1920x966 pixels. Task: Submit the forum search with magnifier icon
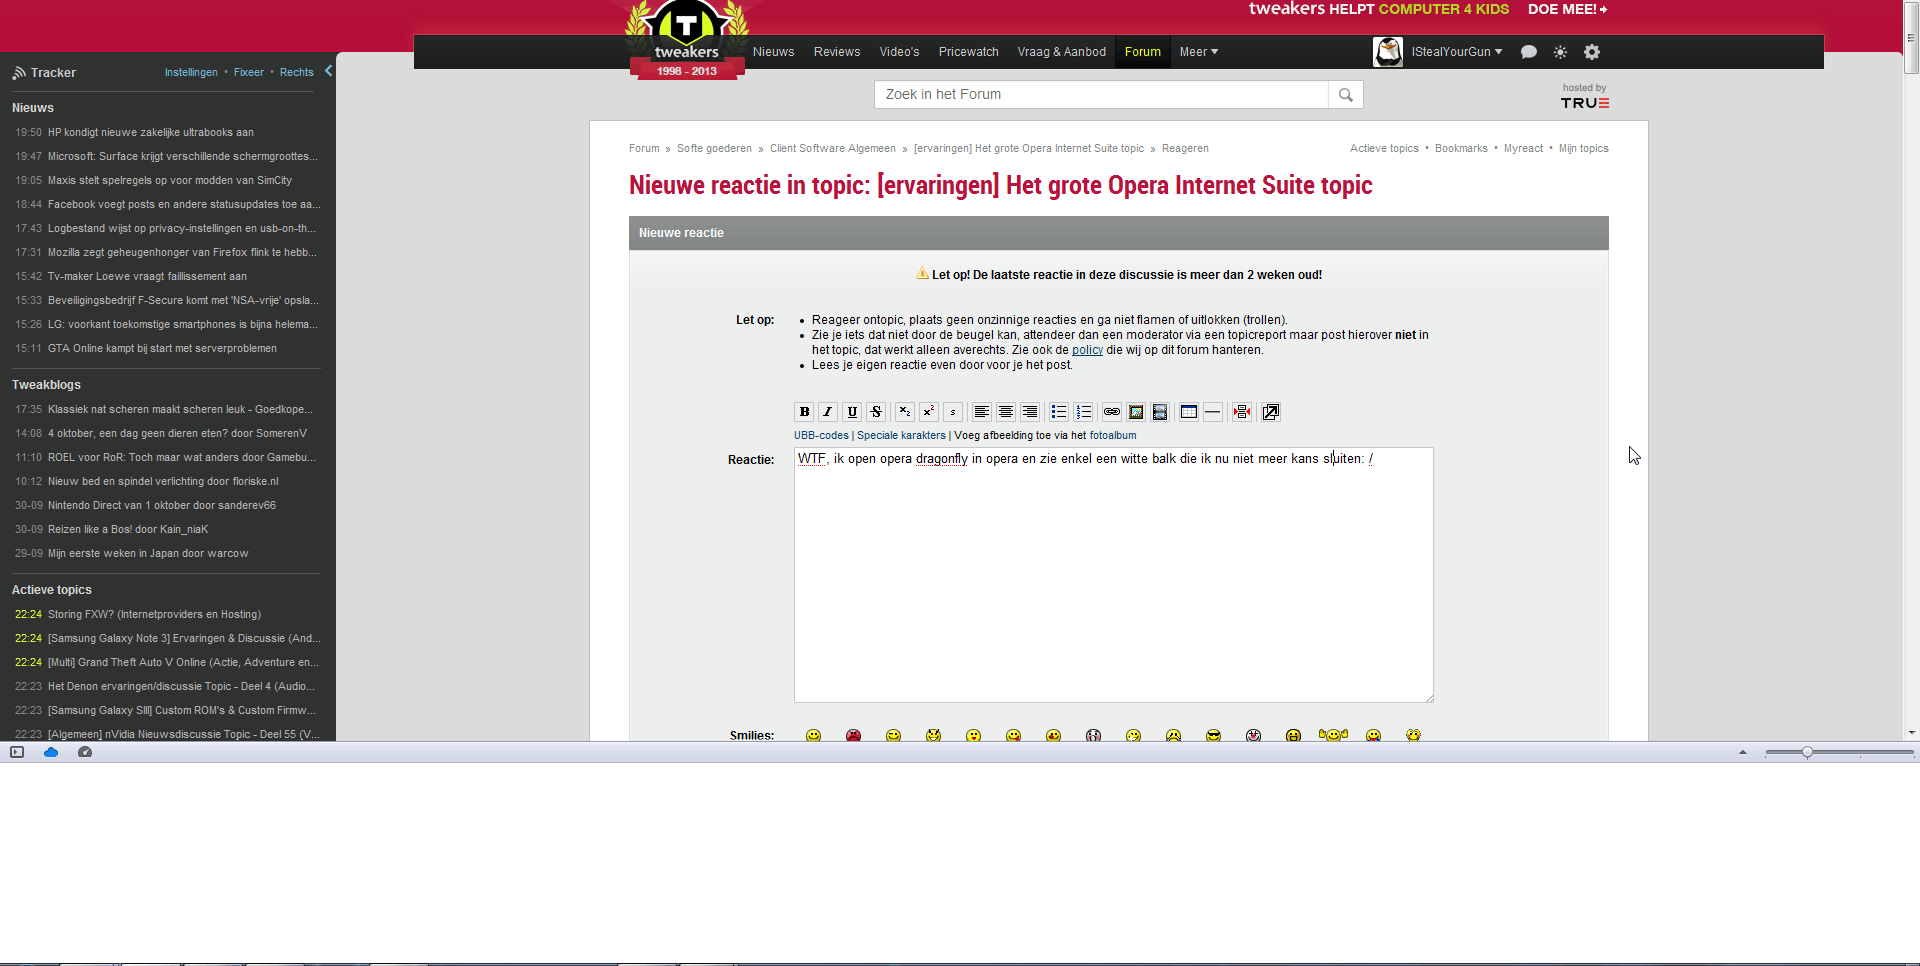coord(1345,95)
